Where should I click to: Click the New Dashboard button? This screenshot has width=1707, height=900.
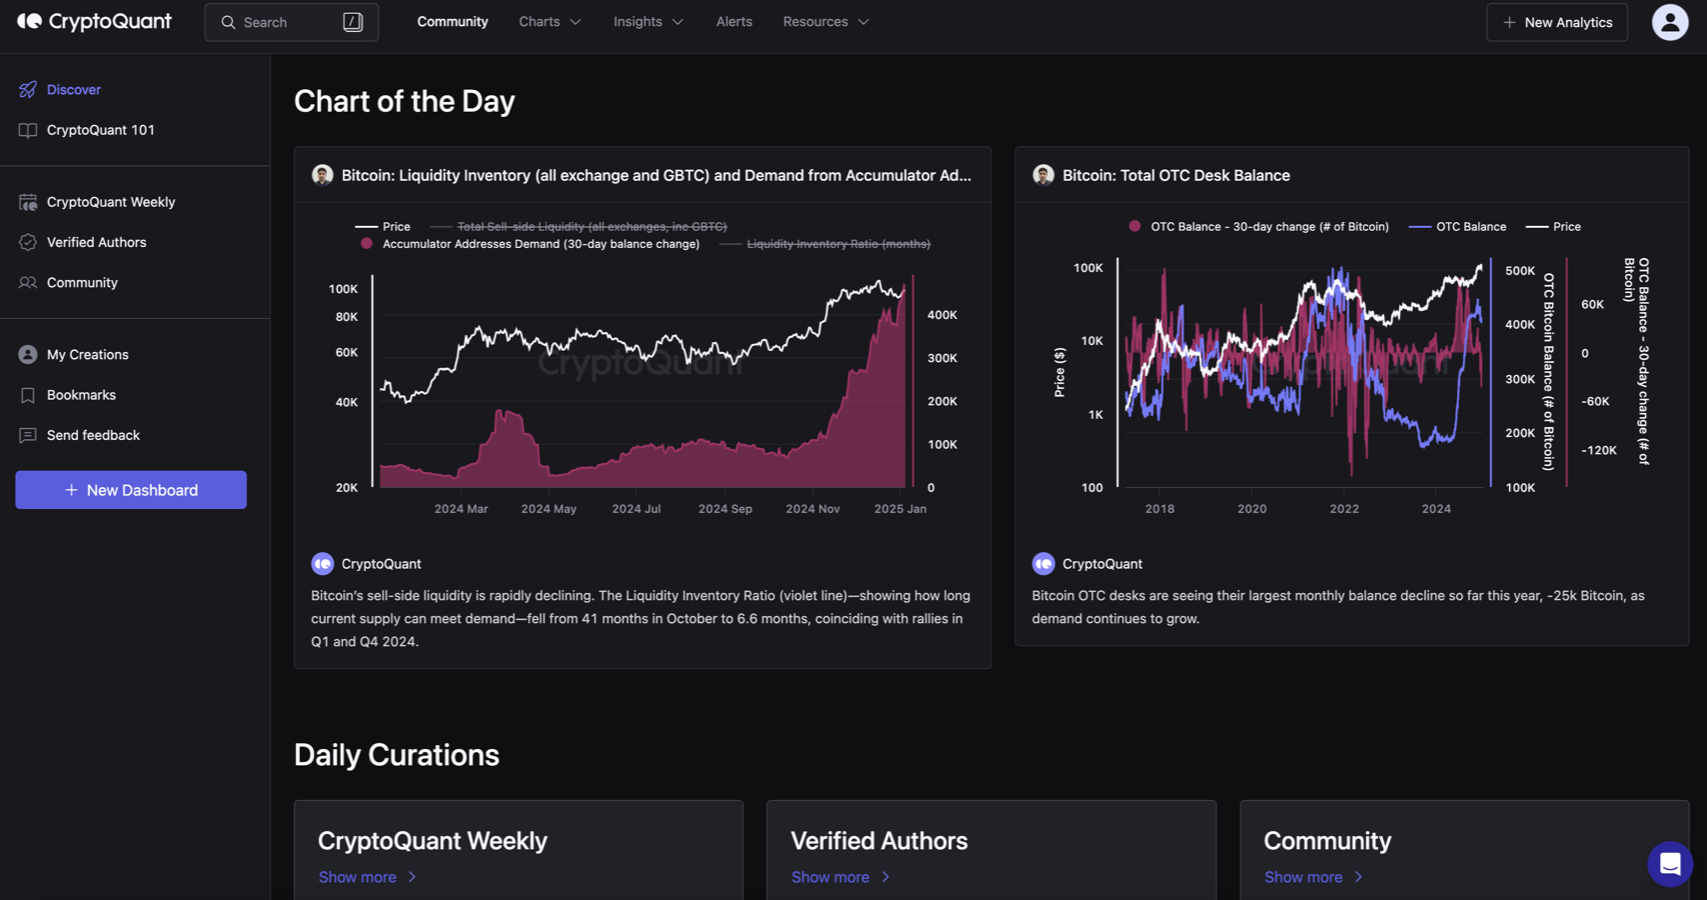coord(131,490)
